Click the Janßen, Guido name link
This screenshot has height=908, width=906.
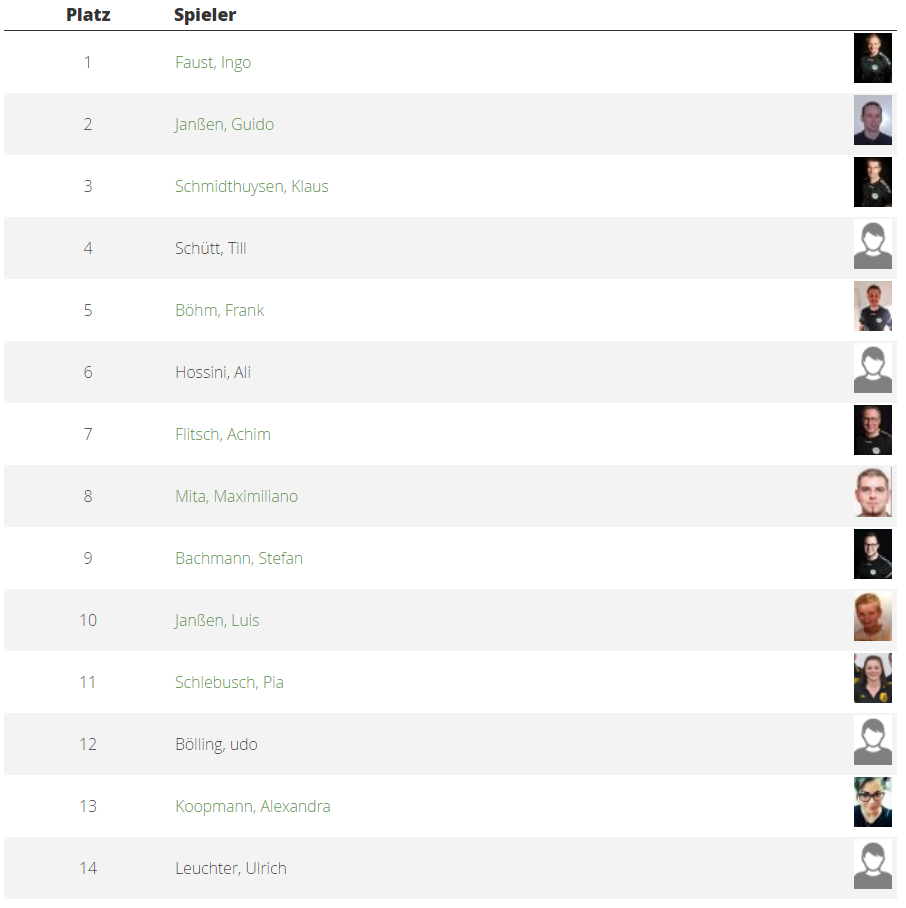click(x=224, y=124)
